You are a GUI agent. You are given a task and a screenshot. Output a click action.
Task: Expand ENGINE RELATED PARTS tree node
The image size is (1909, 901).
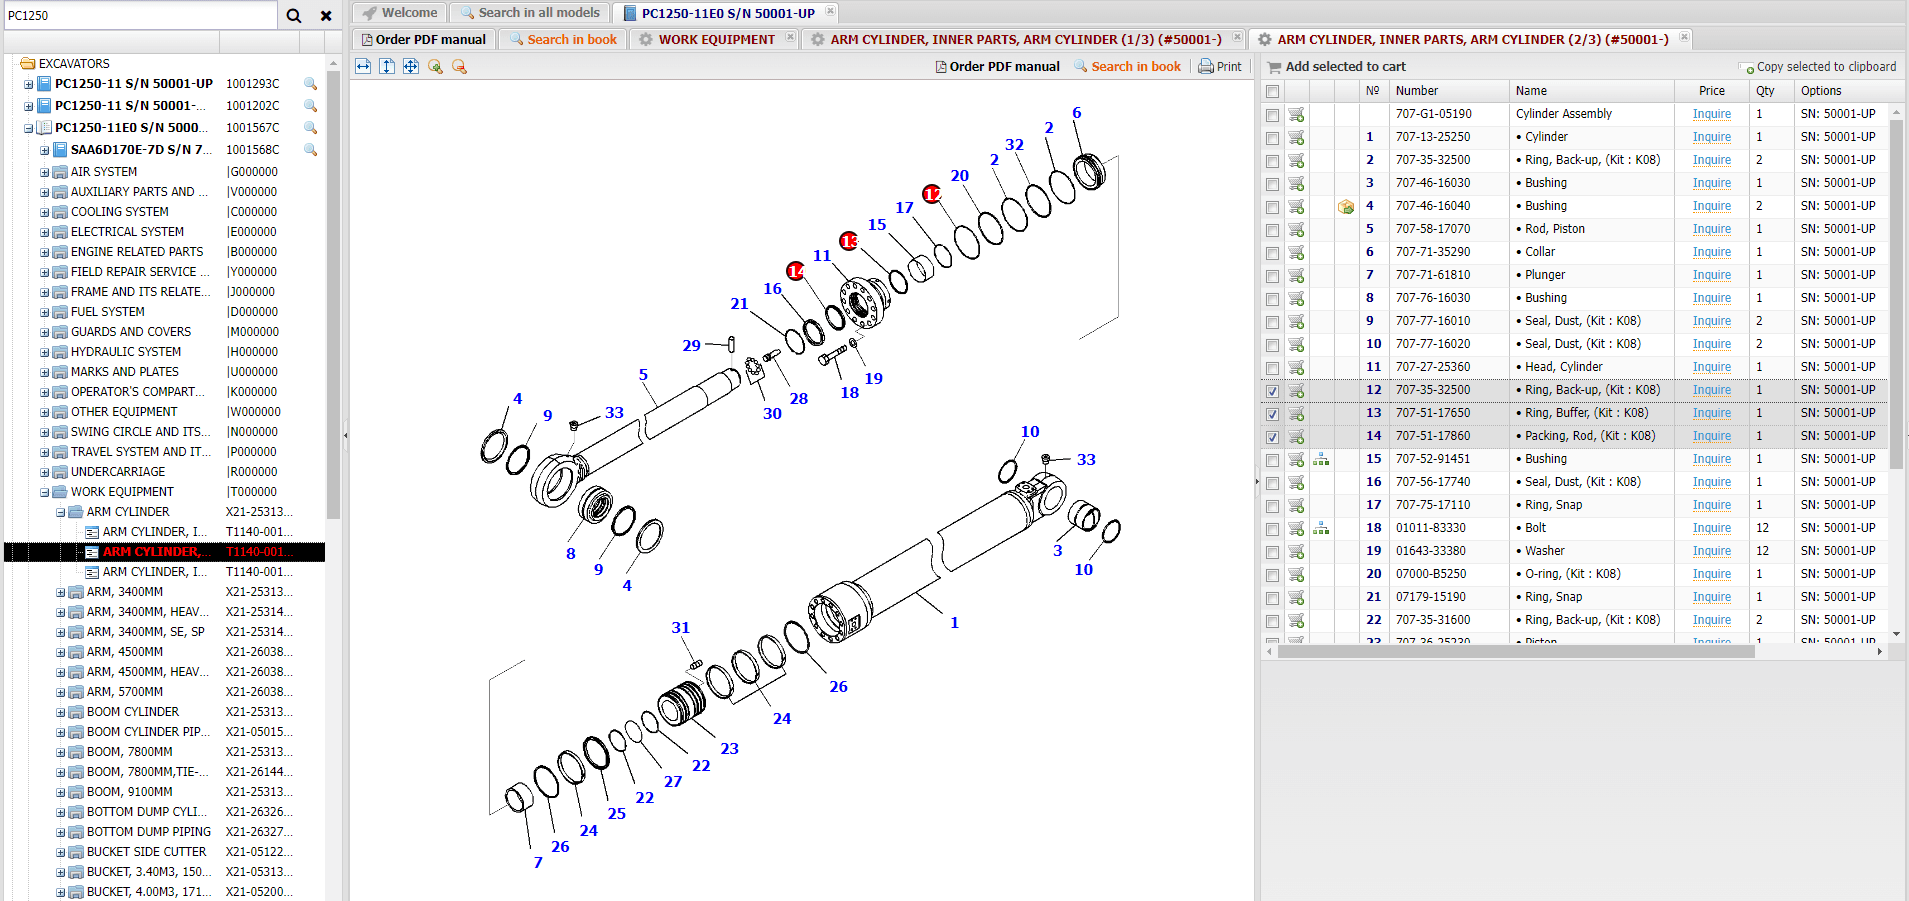coord(44,252)
